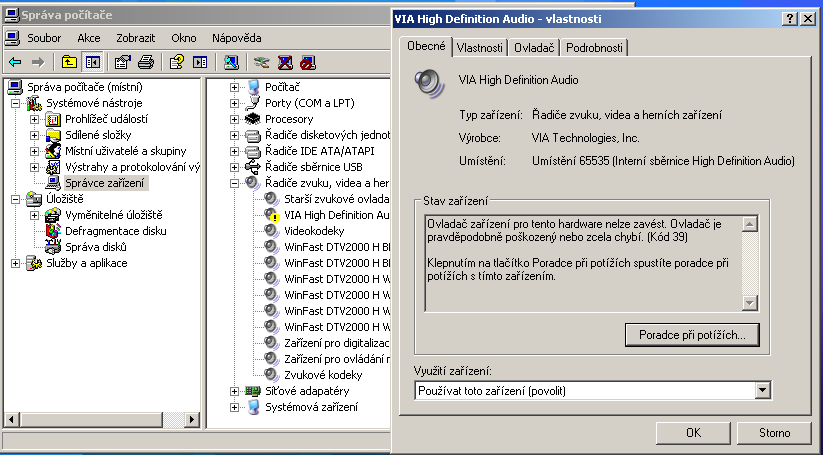This screenshot has width=823, height=455.
Task: Expand the Prohlížeč událostí node
Action: [x=35, y=119]
